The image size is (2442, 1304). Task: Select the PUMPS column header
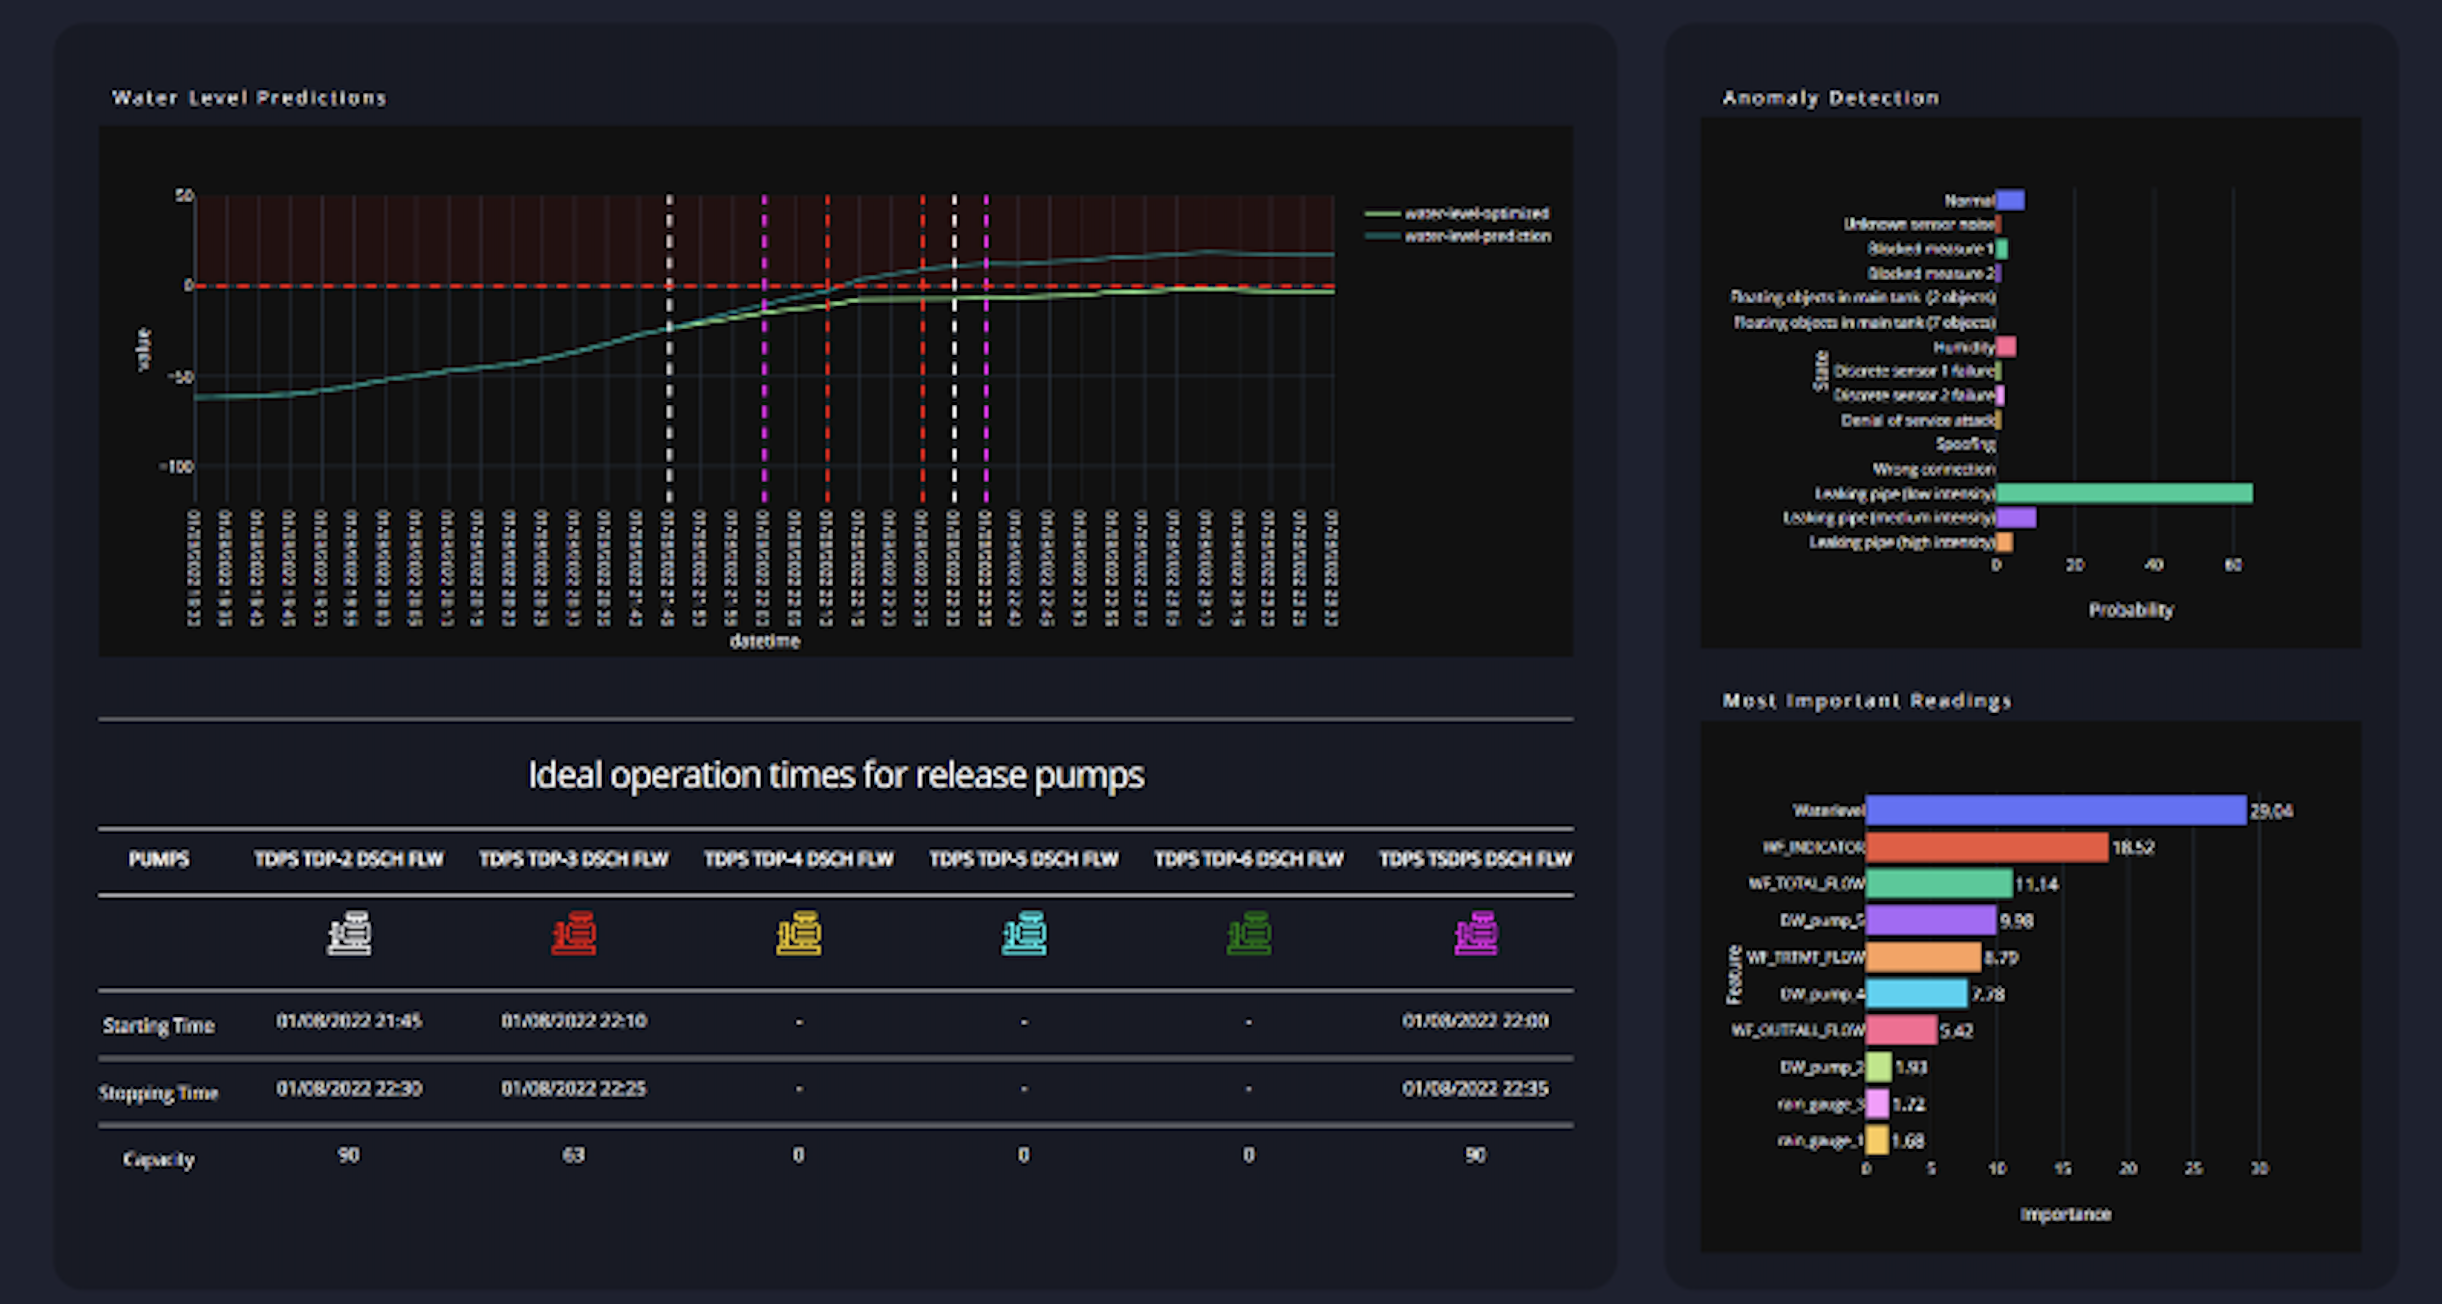point(159,858)
